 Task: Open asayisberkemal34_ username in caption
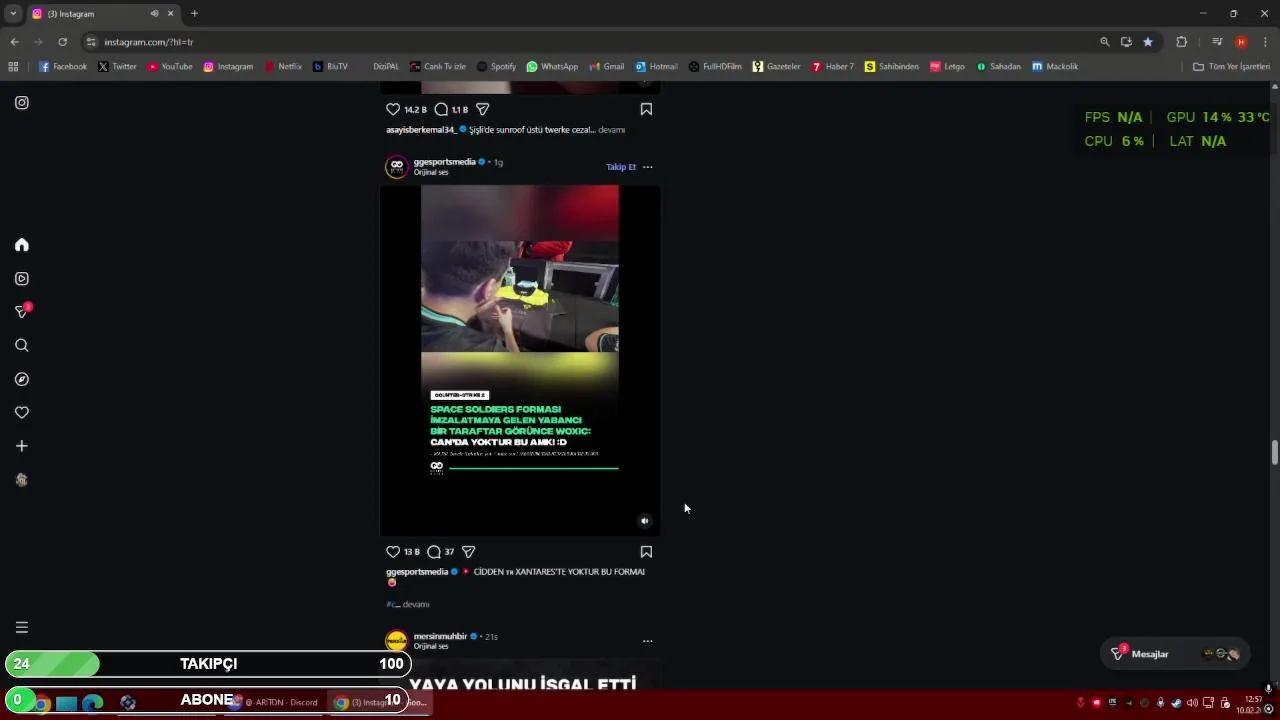coord(421,130)
